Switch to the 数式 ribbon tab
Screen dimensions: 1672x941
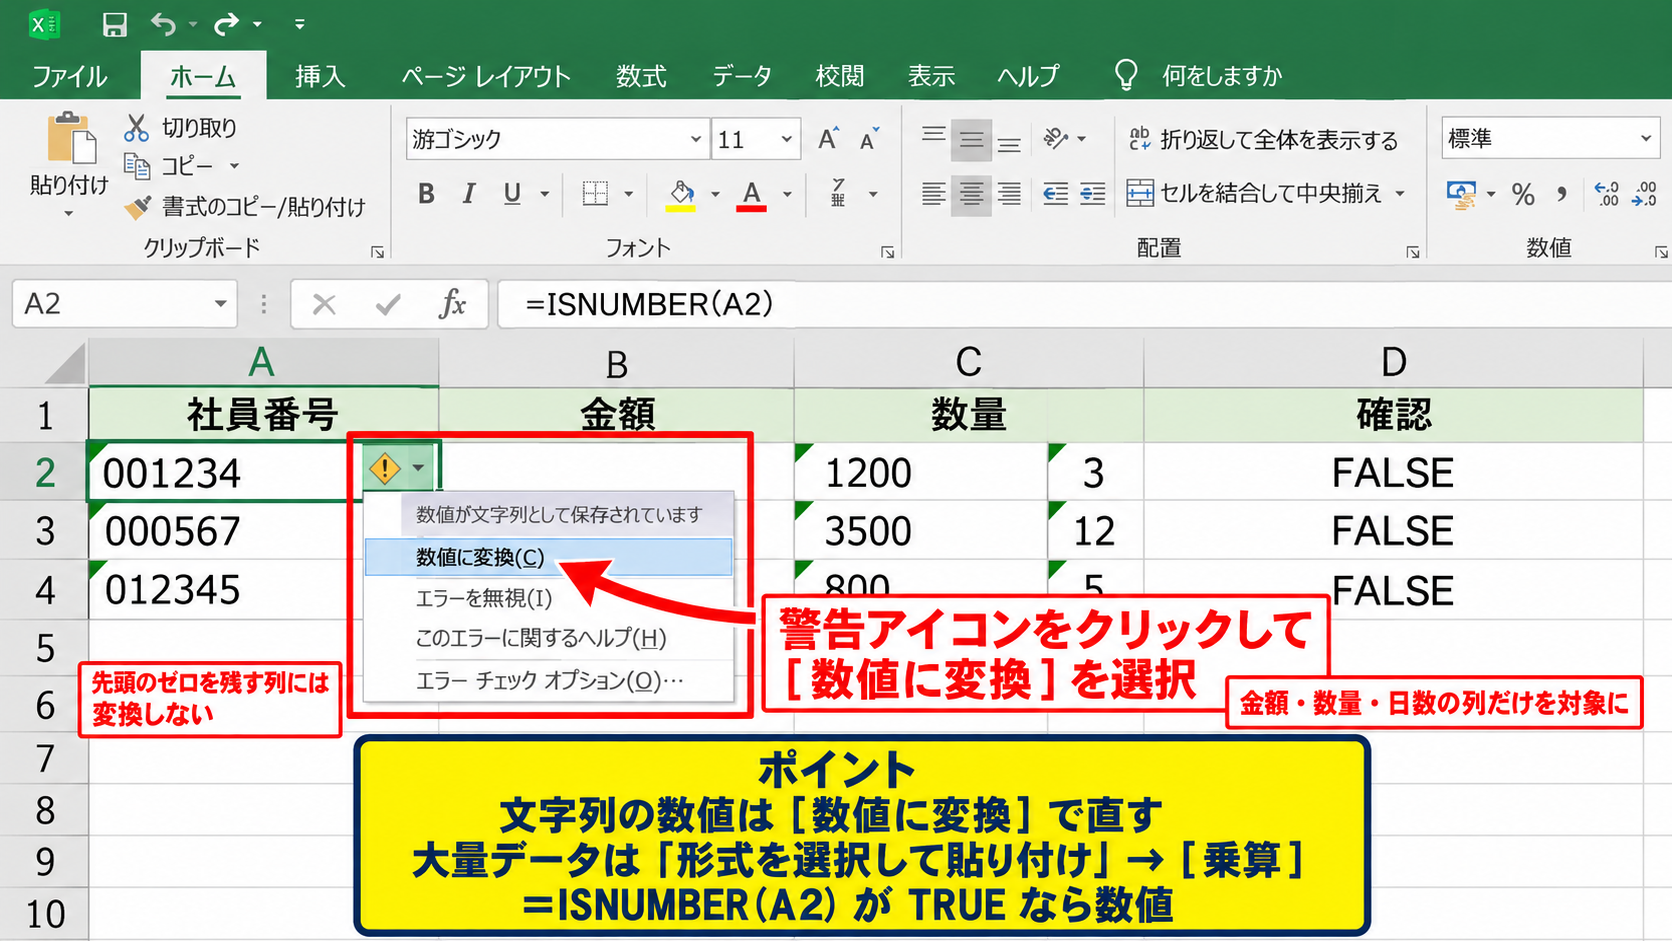[641, 76]
